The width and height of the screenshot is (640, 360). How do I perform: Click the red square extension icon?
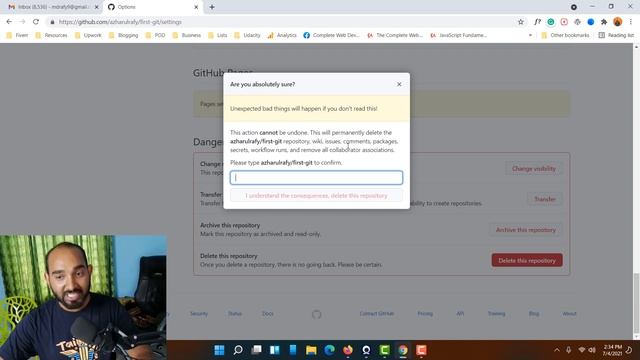[564, 22]
